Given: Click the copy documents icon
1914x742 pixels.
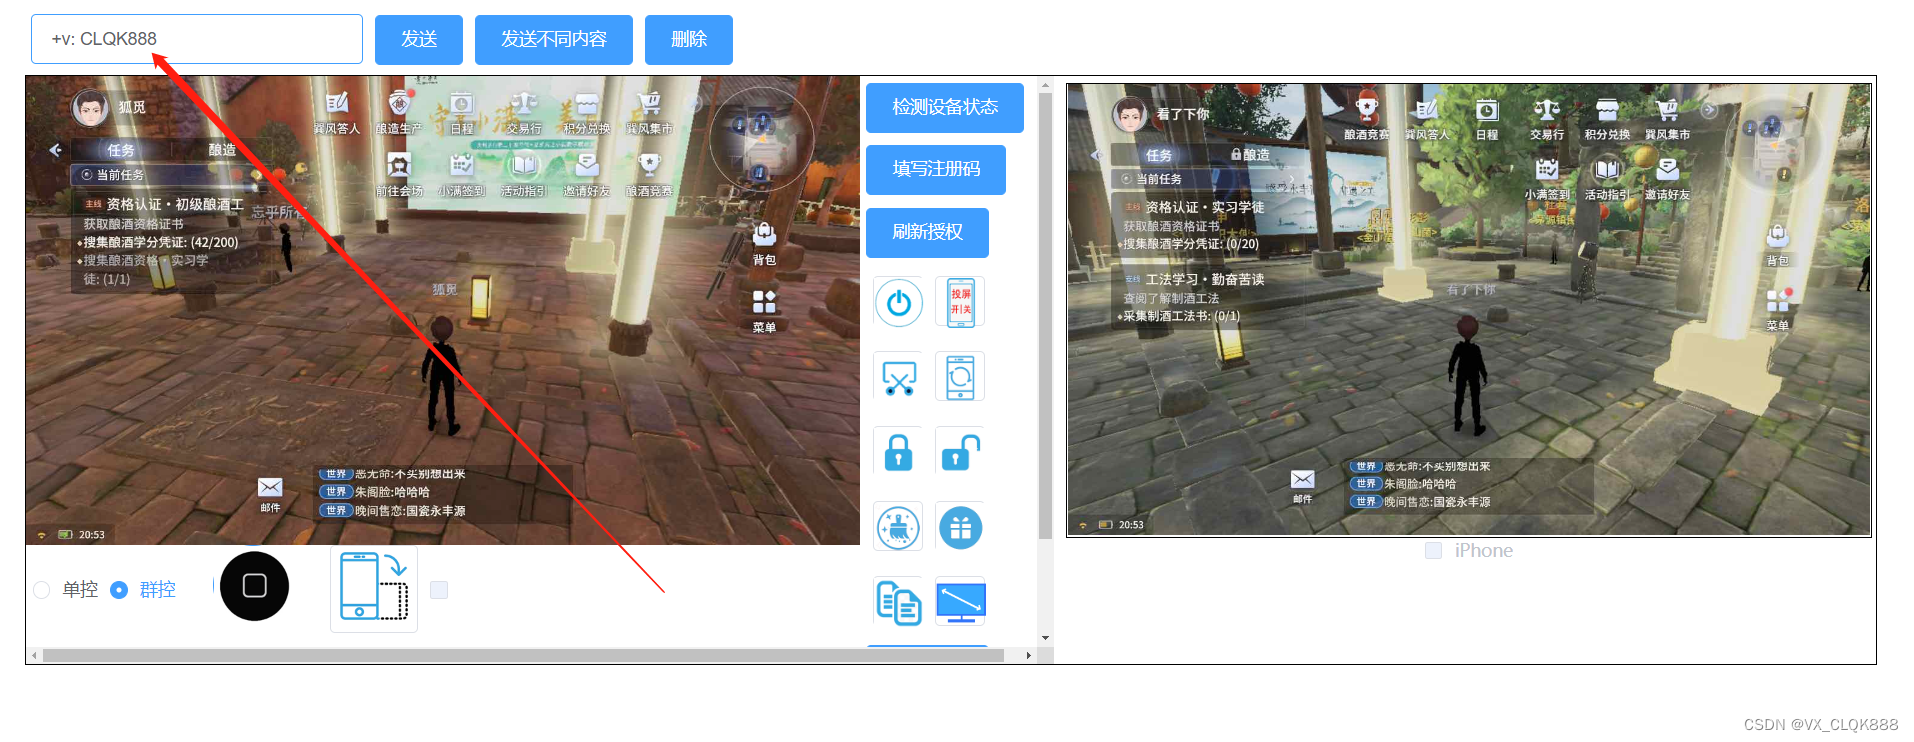Looking at the screenshot, I should [898, 602].
